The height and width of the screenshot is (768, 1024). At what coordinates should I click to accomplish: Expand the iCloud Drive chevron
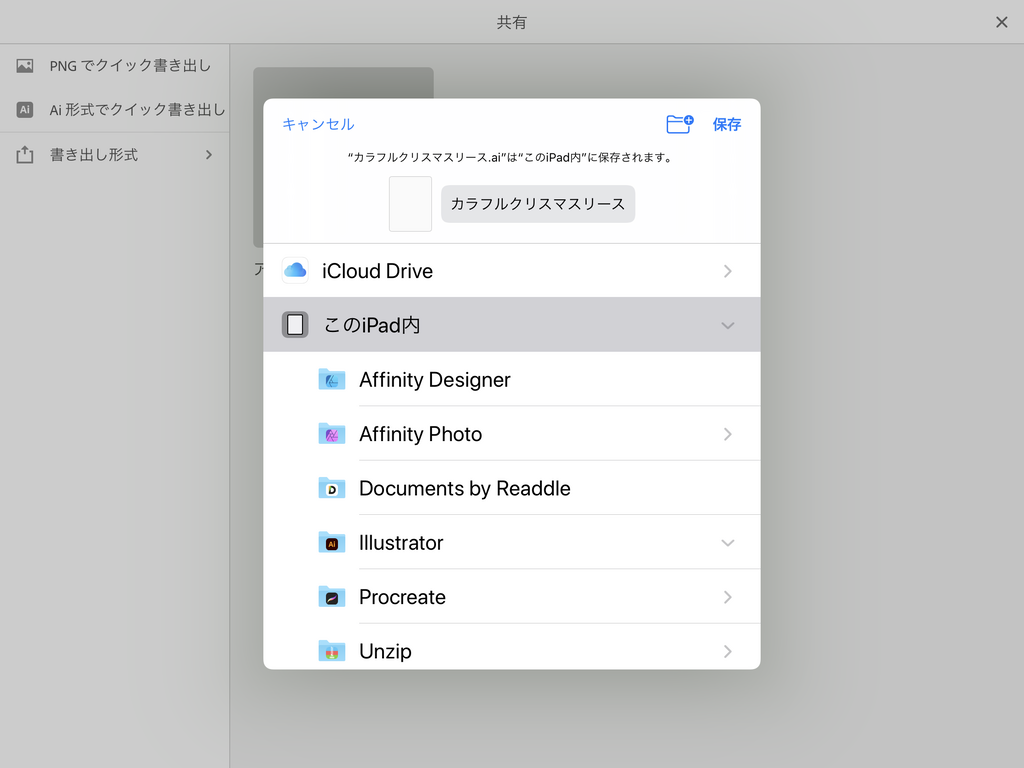point(728,271)
